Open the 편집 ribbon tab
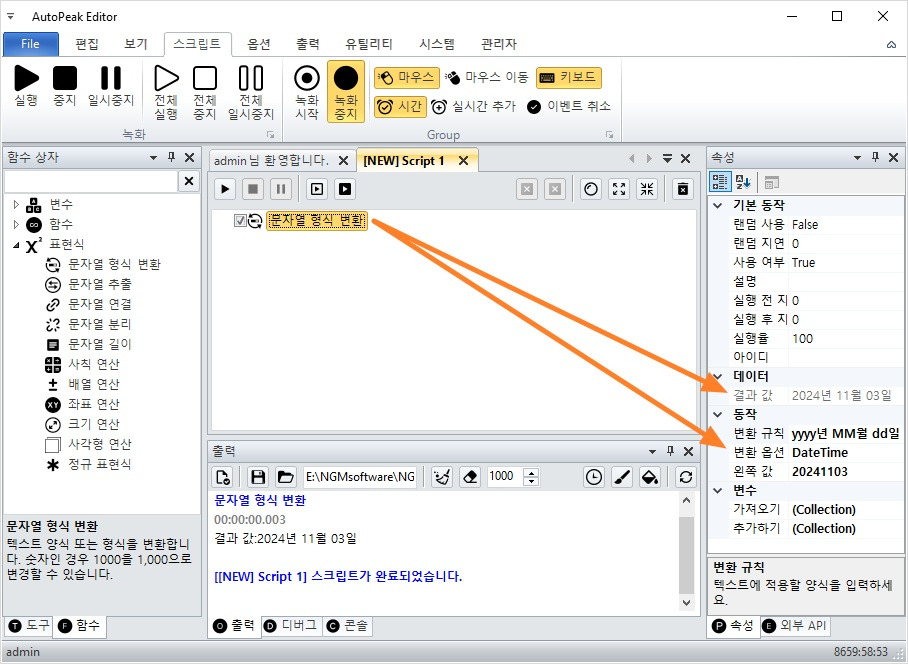This screenshot has width=908, height=664. [x=87, y=44]
